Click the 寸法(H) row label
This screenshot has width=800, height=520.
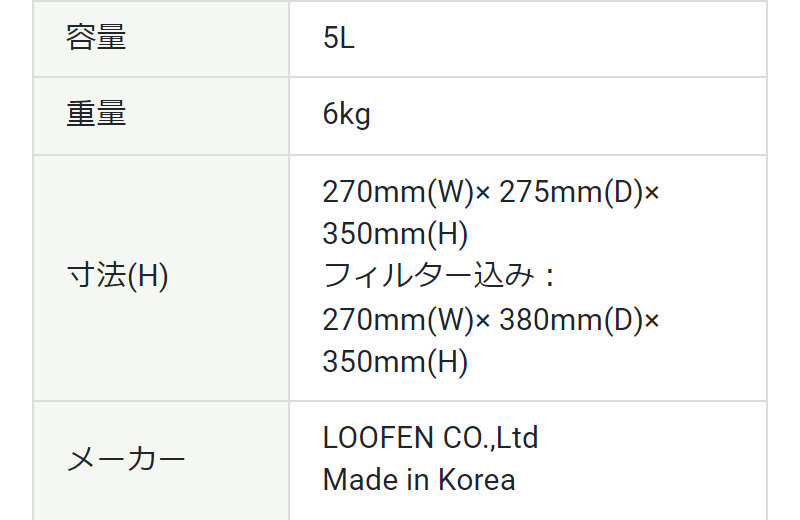coord(117,276)
